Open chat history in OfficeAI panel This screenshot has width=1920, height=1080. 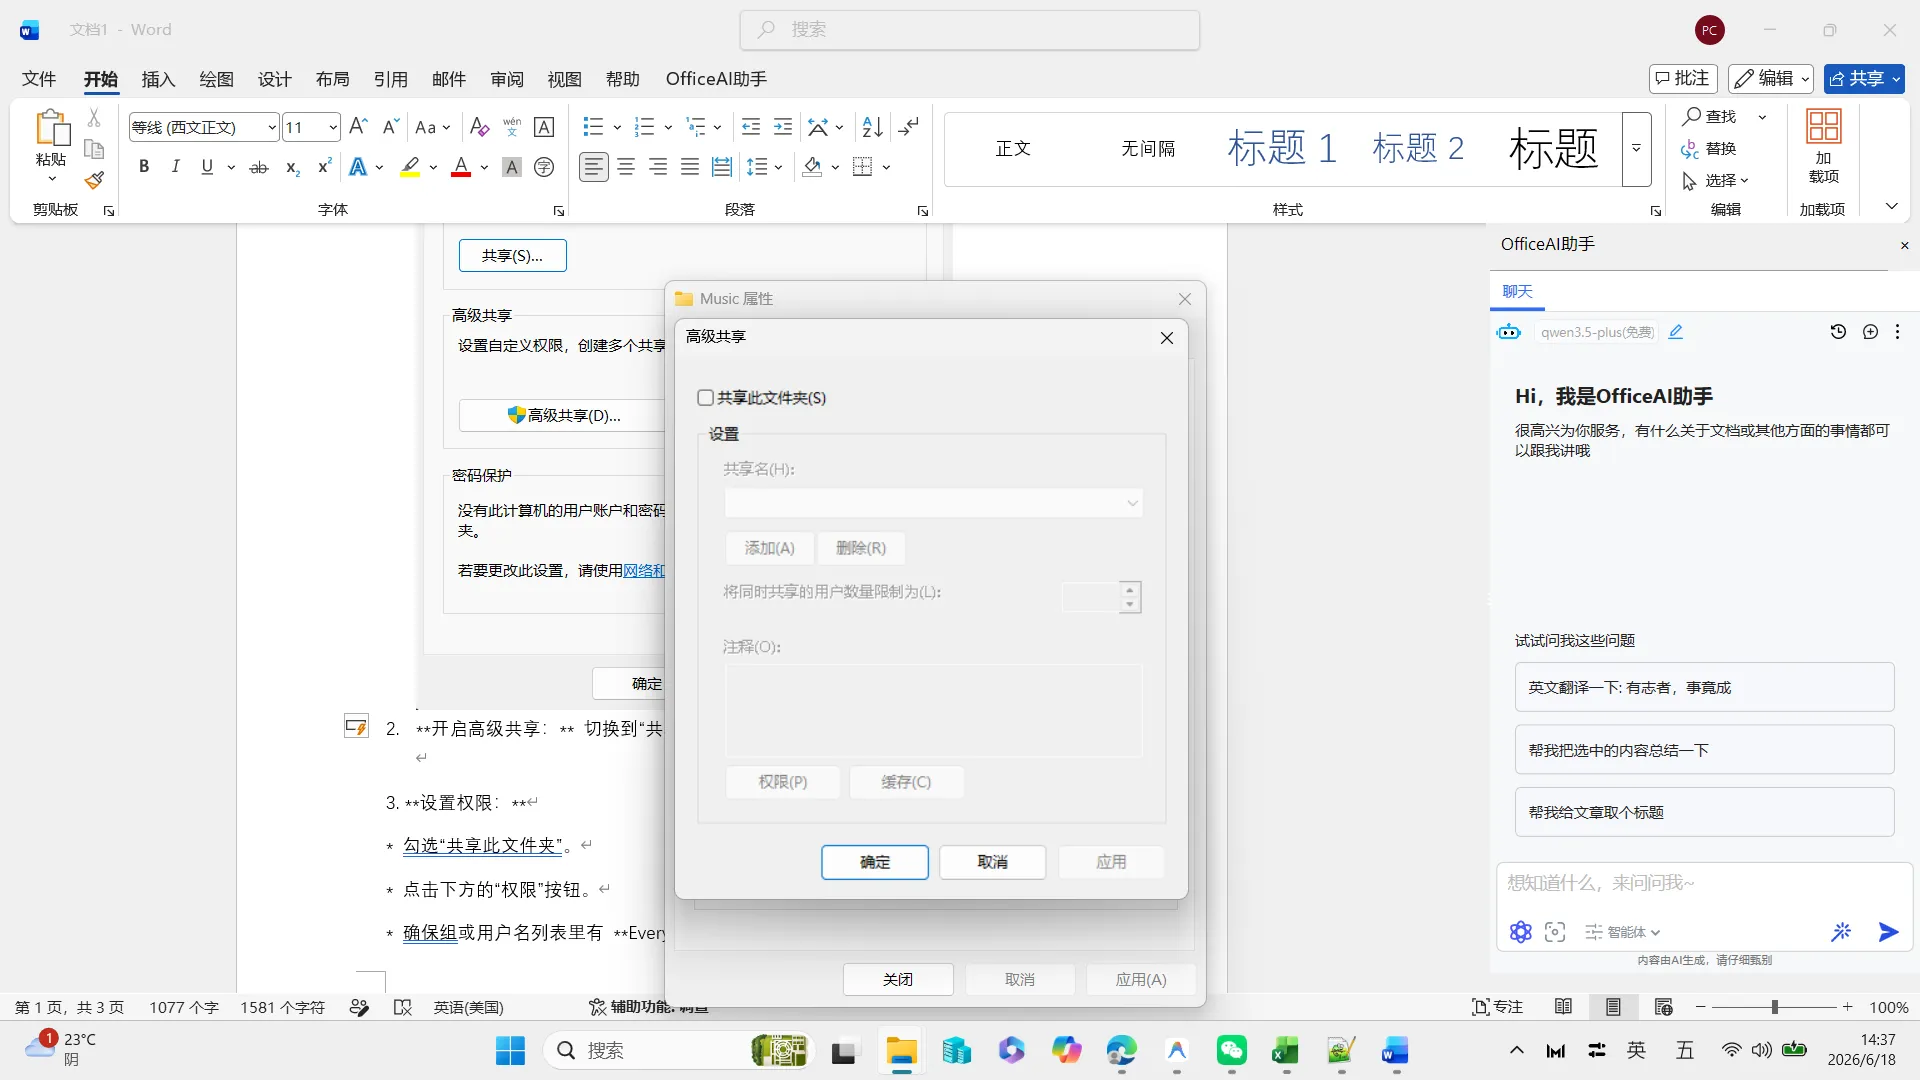tap(1838, 332)
